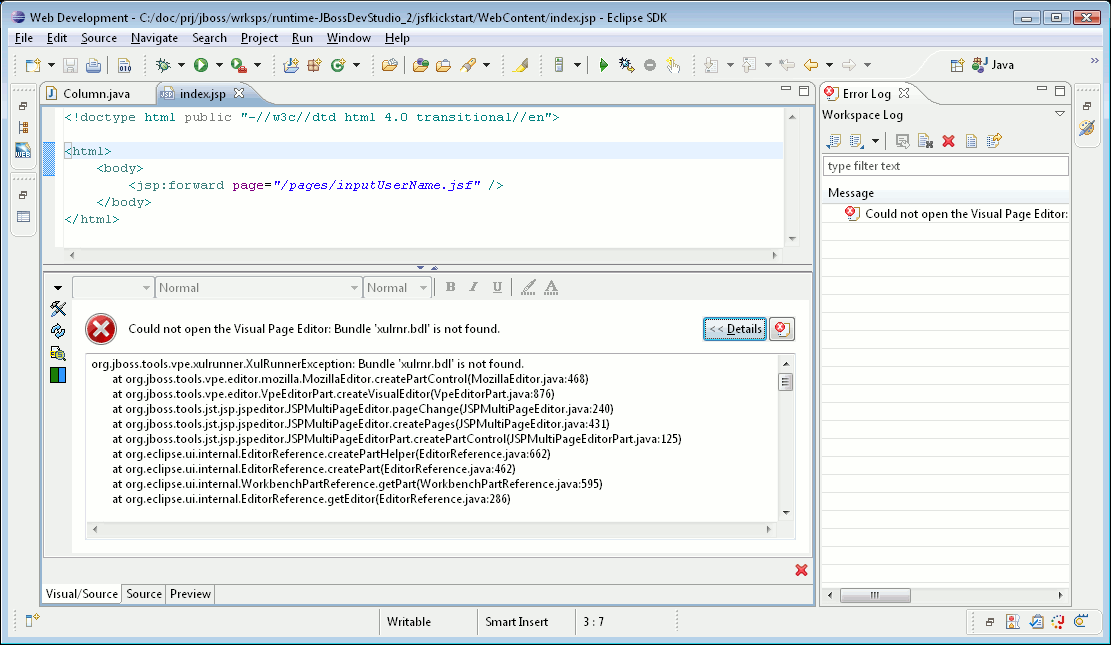Click the New Java Class icon
This screenshot has height=645, width=1111.
tap(338, 65)
